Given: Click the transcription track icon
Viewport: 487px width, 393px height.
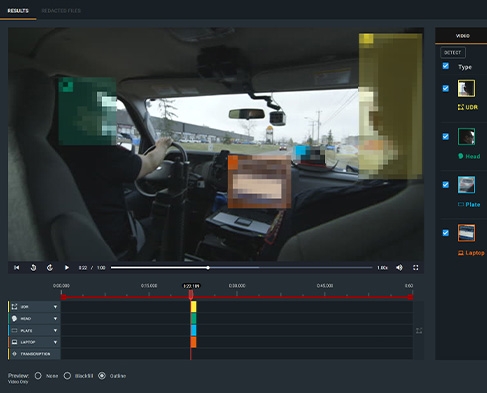Looking at the screenshot, I should point(14,354).
